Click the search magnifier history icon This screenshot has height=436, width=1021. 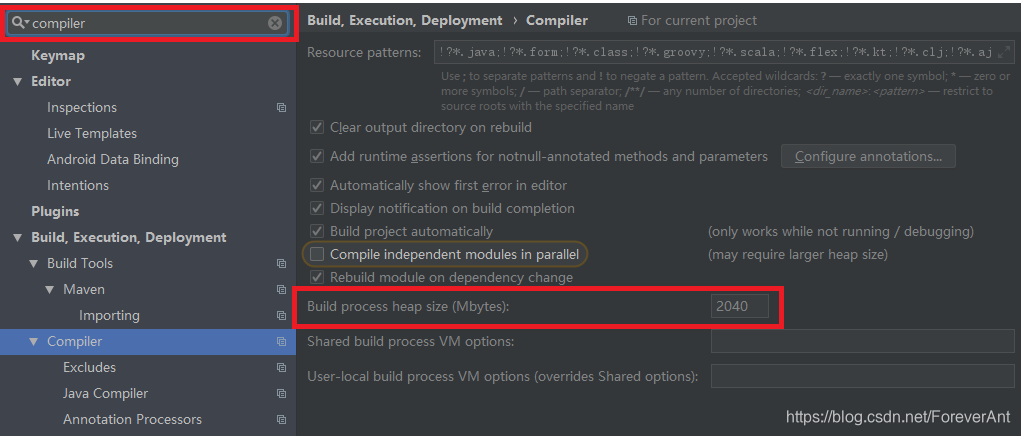(20, 23)
